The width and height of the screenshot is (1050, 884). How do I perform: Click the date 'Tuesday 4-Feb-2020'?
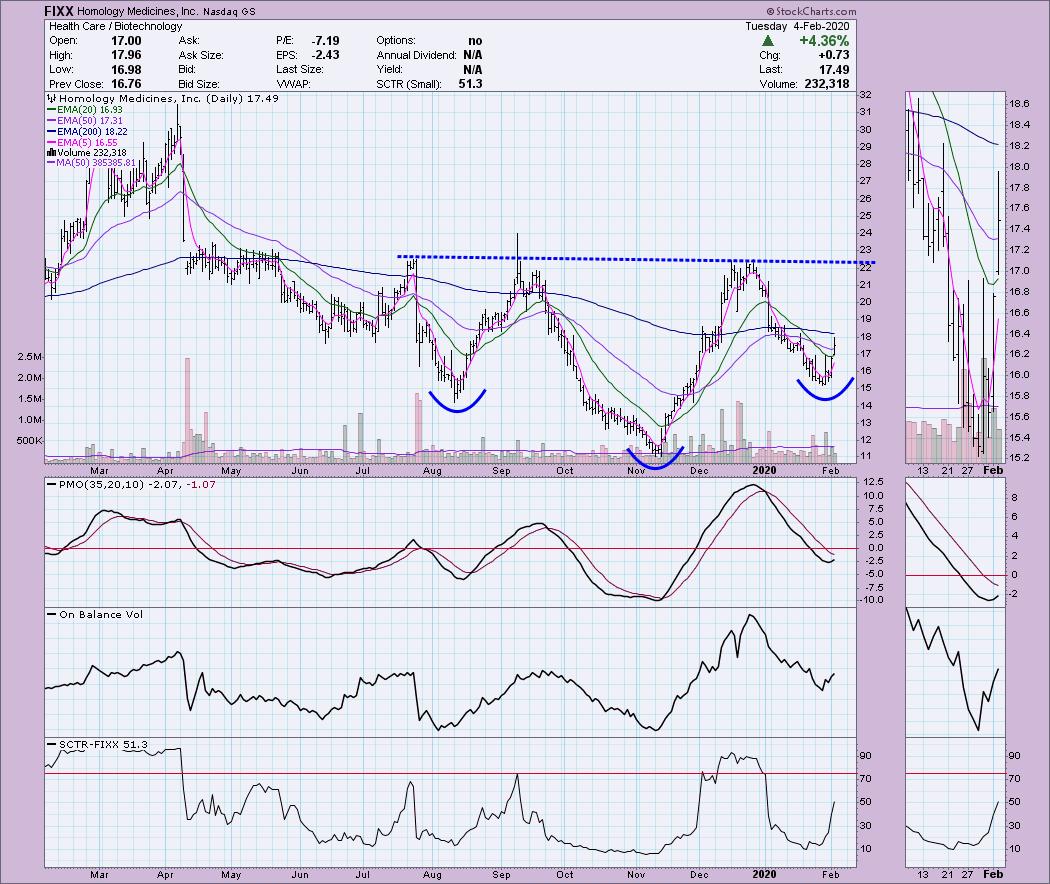click(797, 26)
